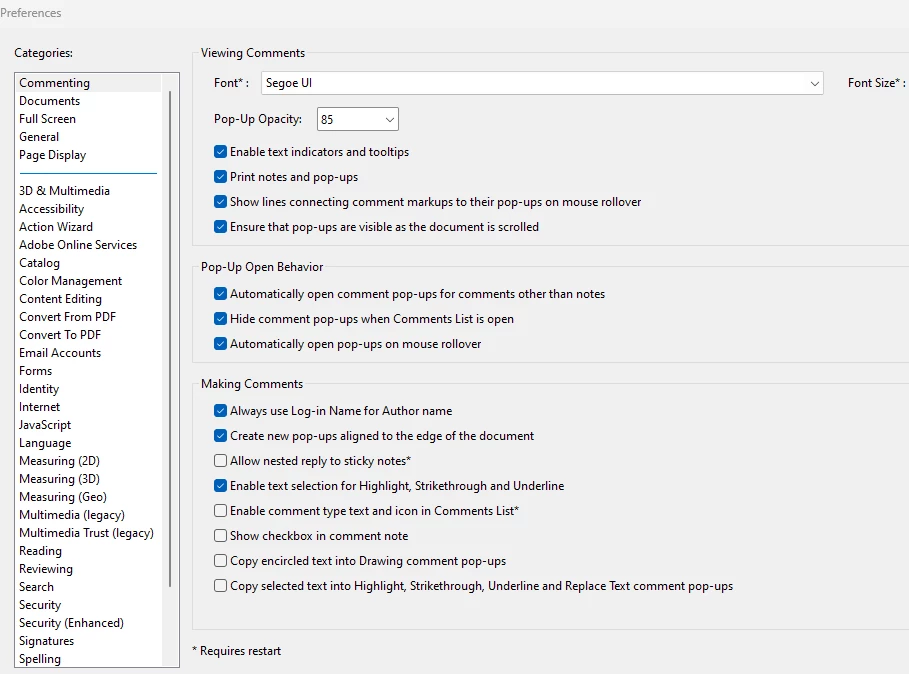
Task: Choose Convert To PDF category
Action: click(89, 334)
